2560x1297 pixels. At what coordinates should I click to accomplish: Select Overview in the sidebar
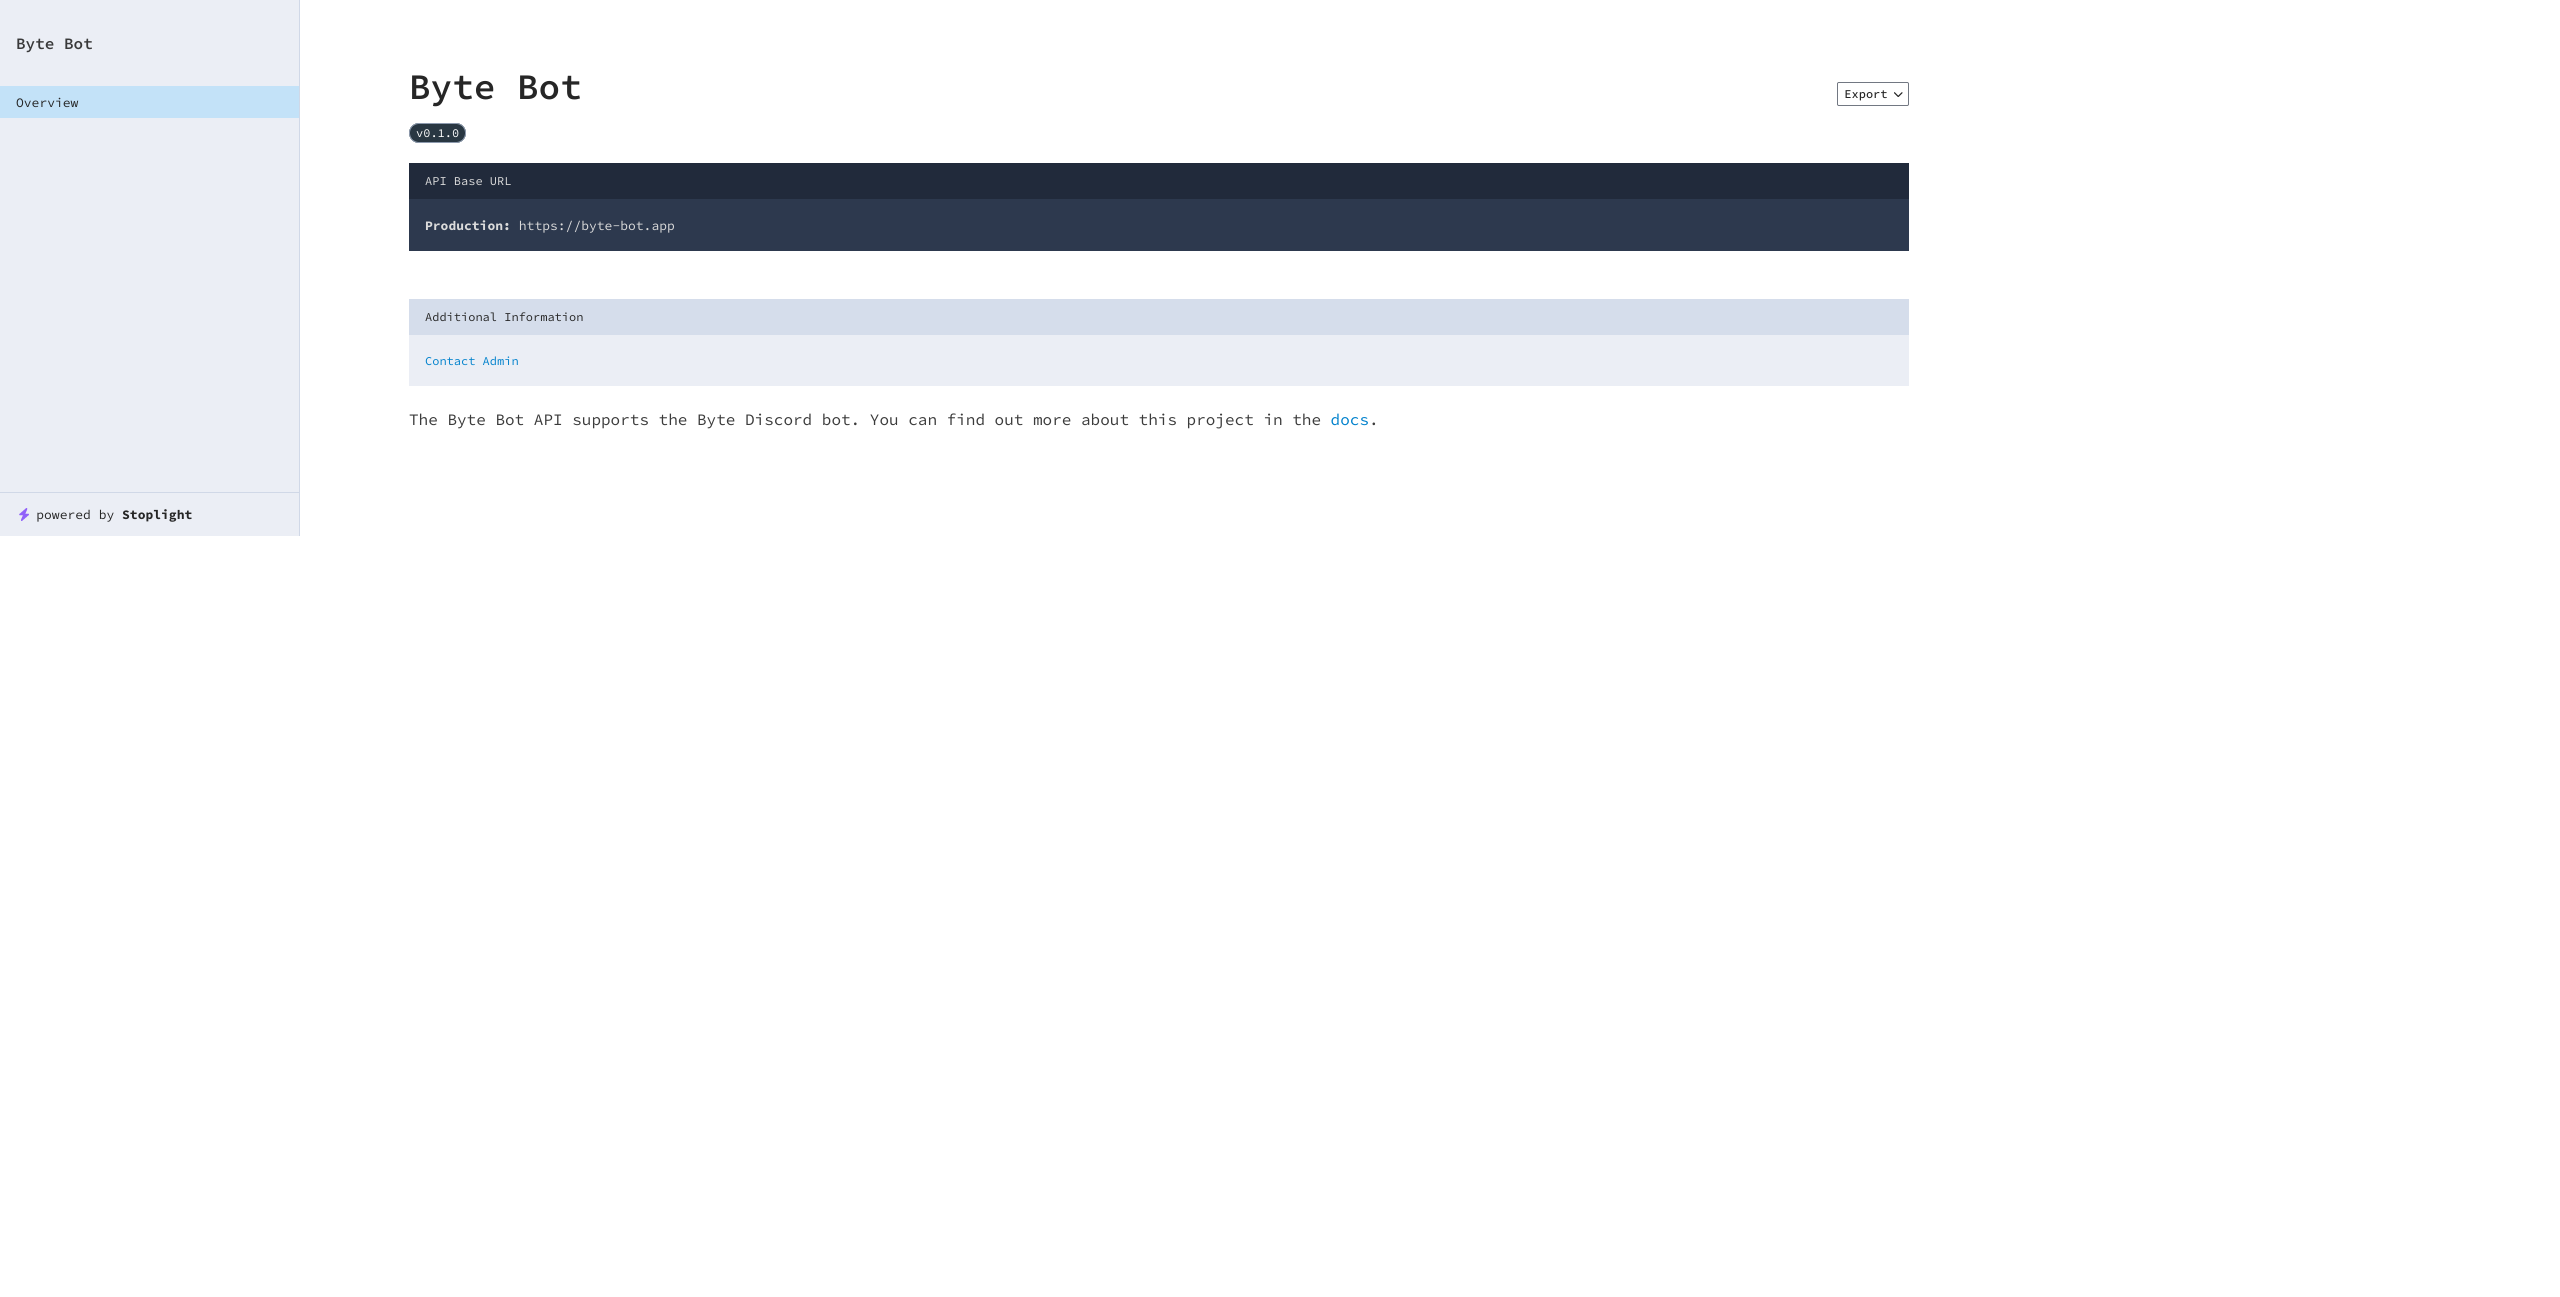[47, 103]
